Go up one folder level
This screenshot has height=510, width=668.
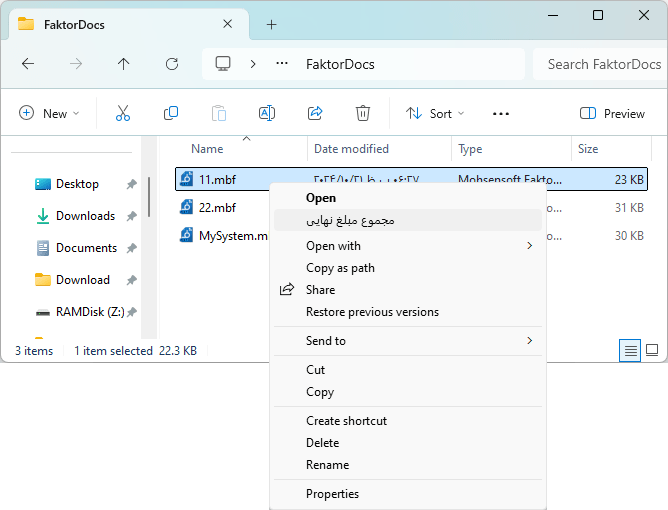pyautogui.click(x=124, y=64)
